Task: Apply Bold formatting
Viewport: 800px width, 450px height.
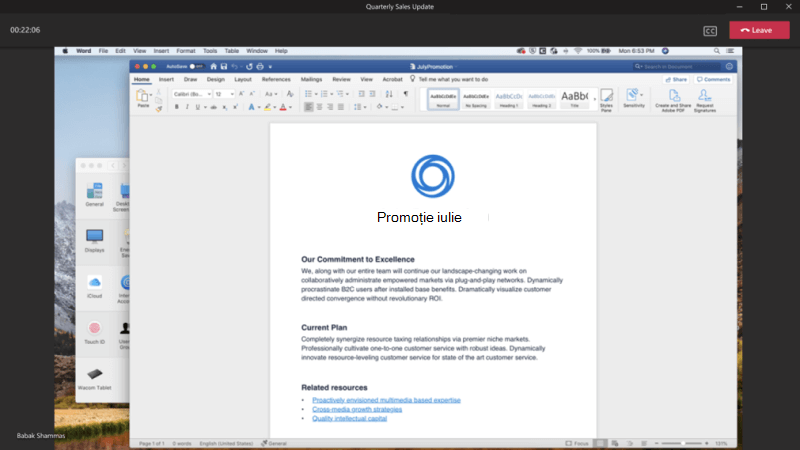Action: click(177, 107)
